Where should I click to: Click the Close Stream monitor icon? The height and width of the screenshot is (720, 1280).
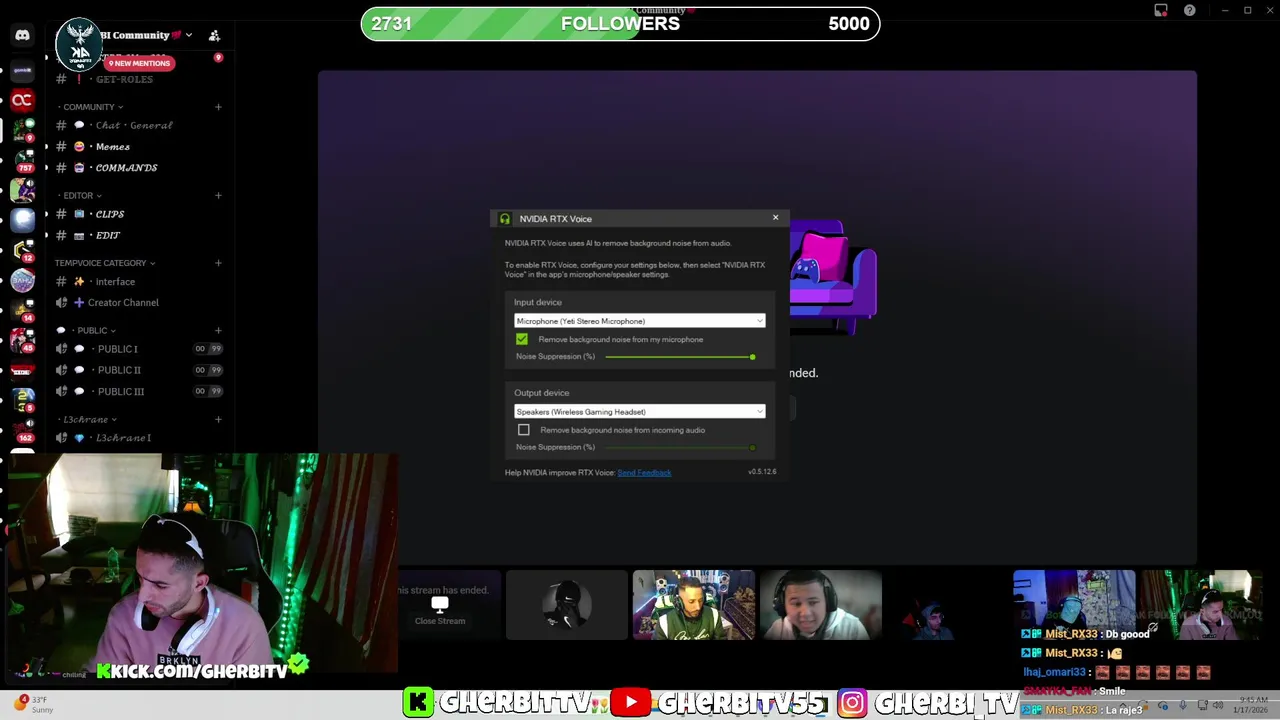click(440, 604)
